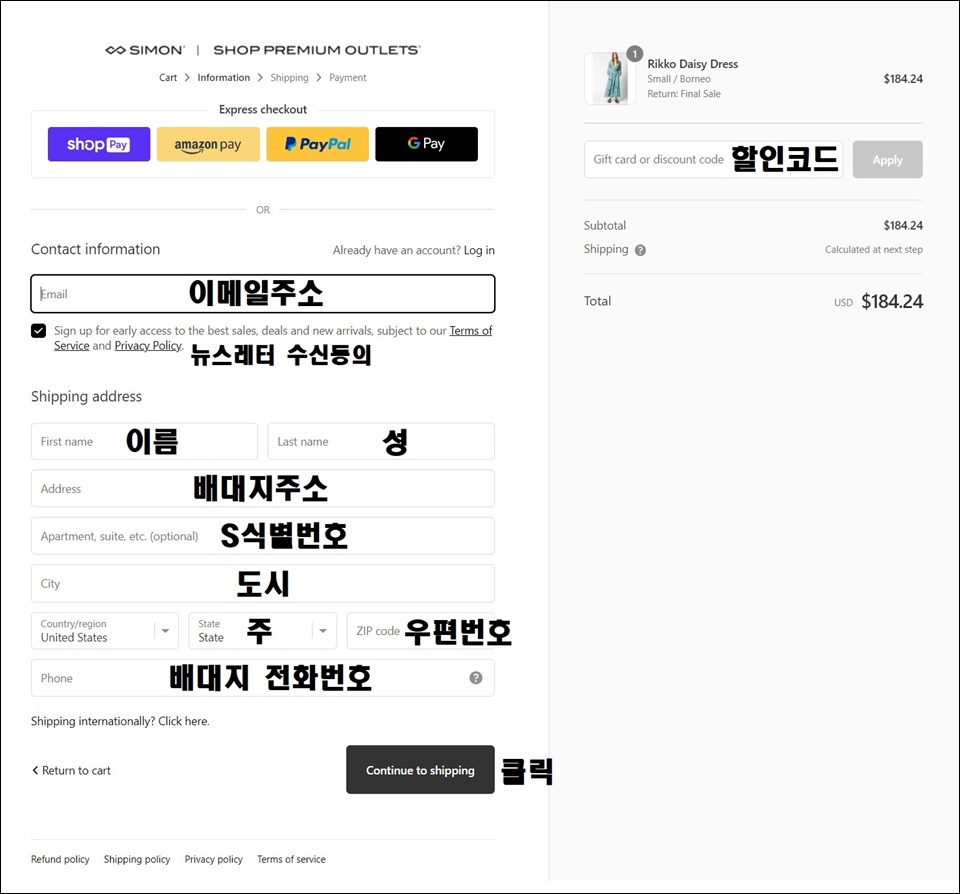This screenshot has height=894, width=960.
Task: Focus the Gift card or discount code field
Action: [x=713, y=159]
